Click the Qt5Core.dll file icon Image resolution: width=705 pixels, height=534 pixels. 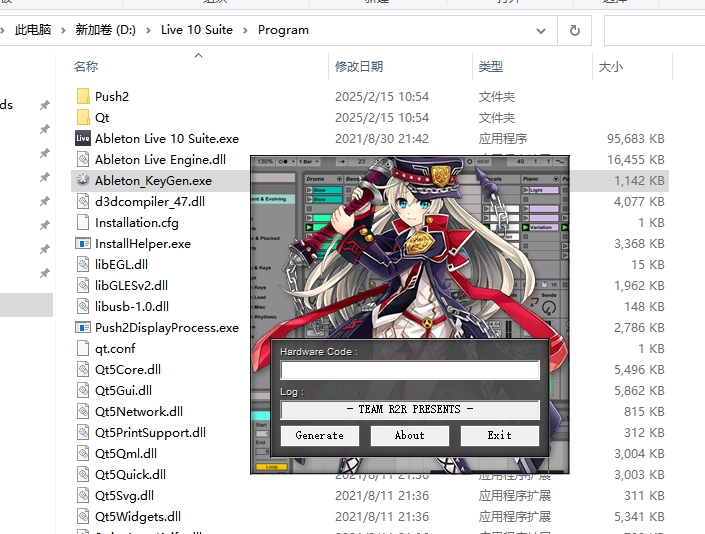pyautogui.click(x=83, y=369)
